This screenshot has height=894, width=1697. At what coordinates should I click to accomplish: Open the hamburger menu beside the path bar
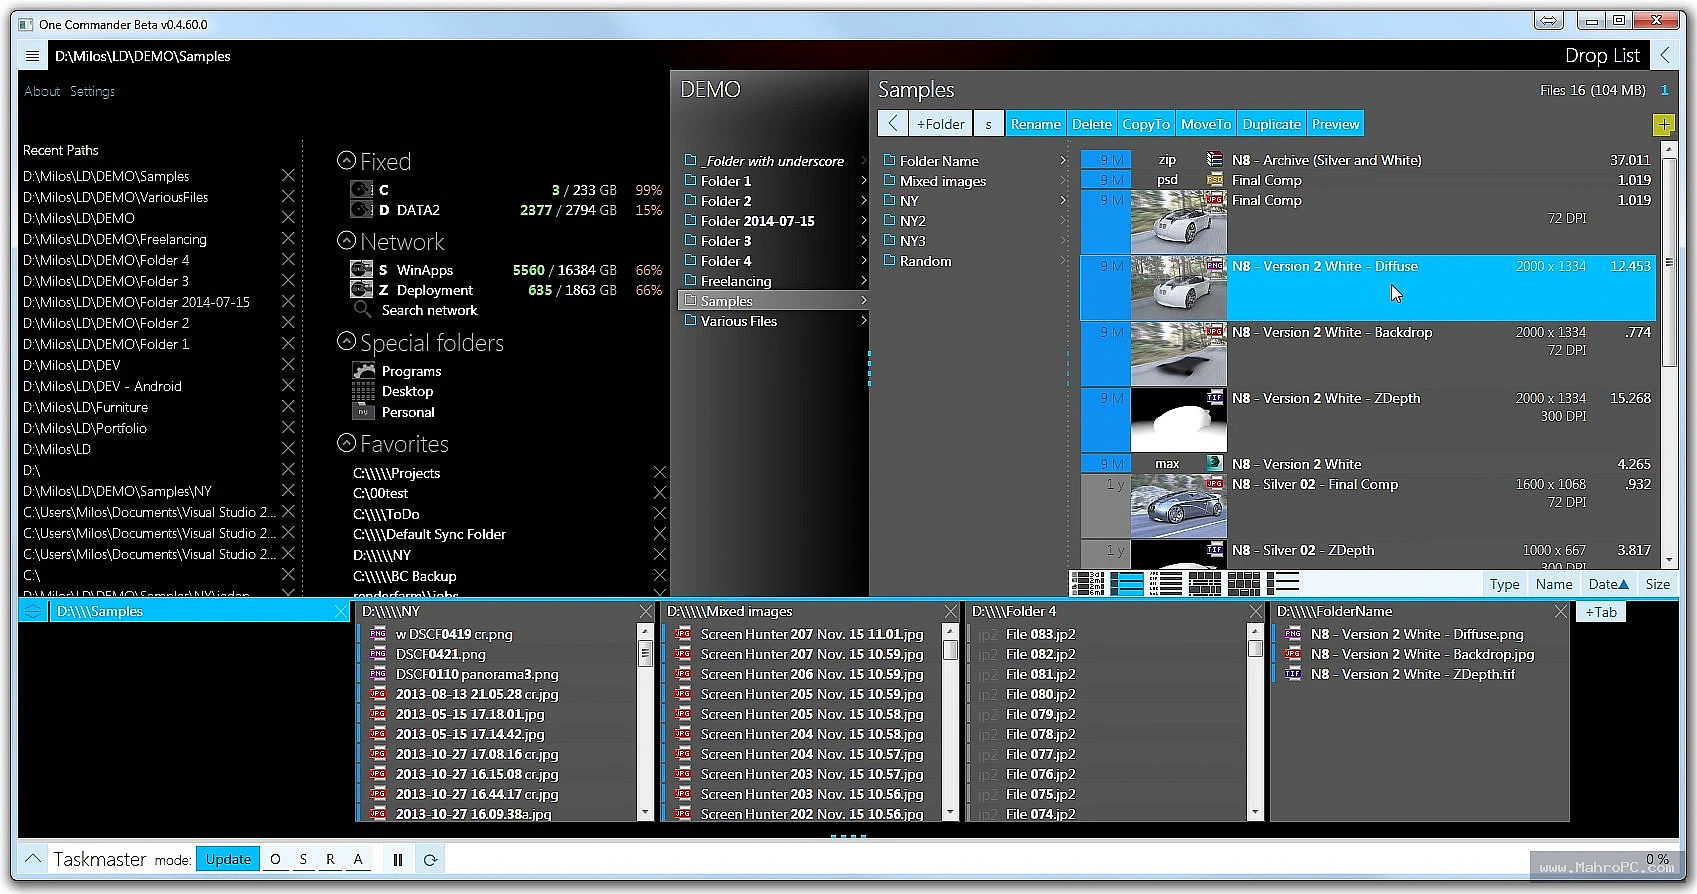(x=33, y=56)
